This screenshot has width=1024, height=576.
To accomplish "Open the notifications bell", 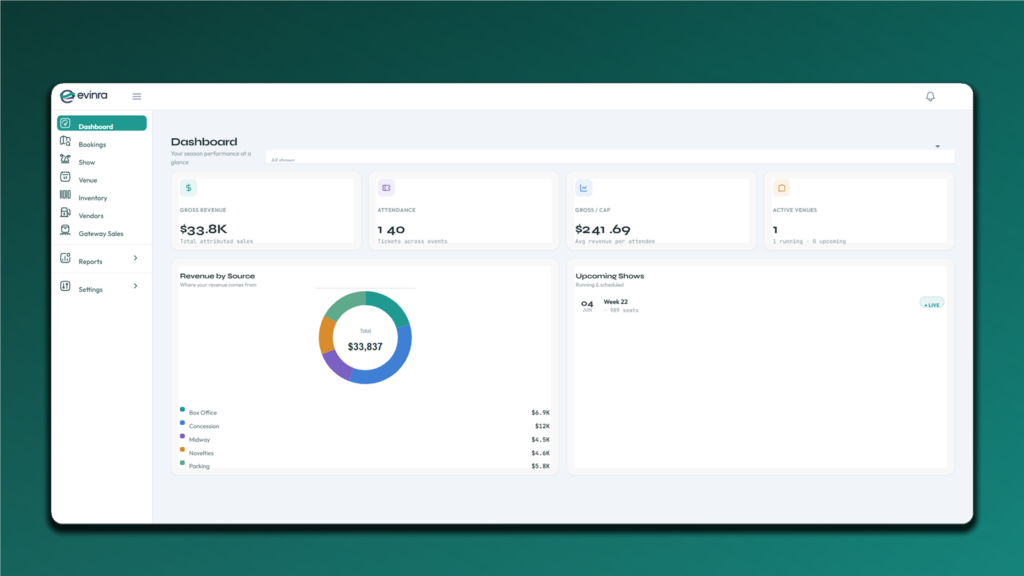I will pos(930,97).
